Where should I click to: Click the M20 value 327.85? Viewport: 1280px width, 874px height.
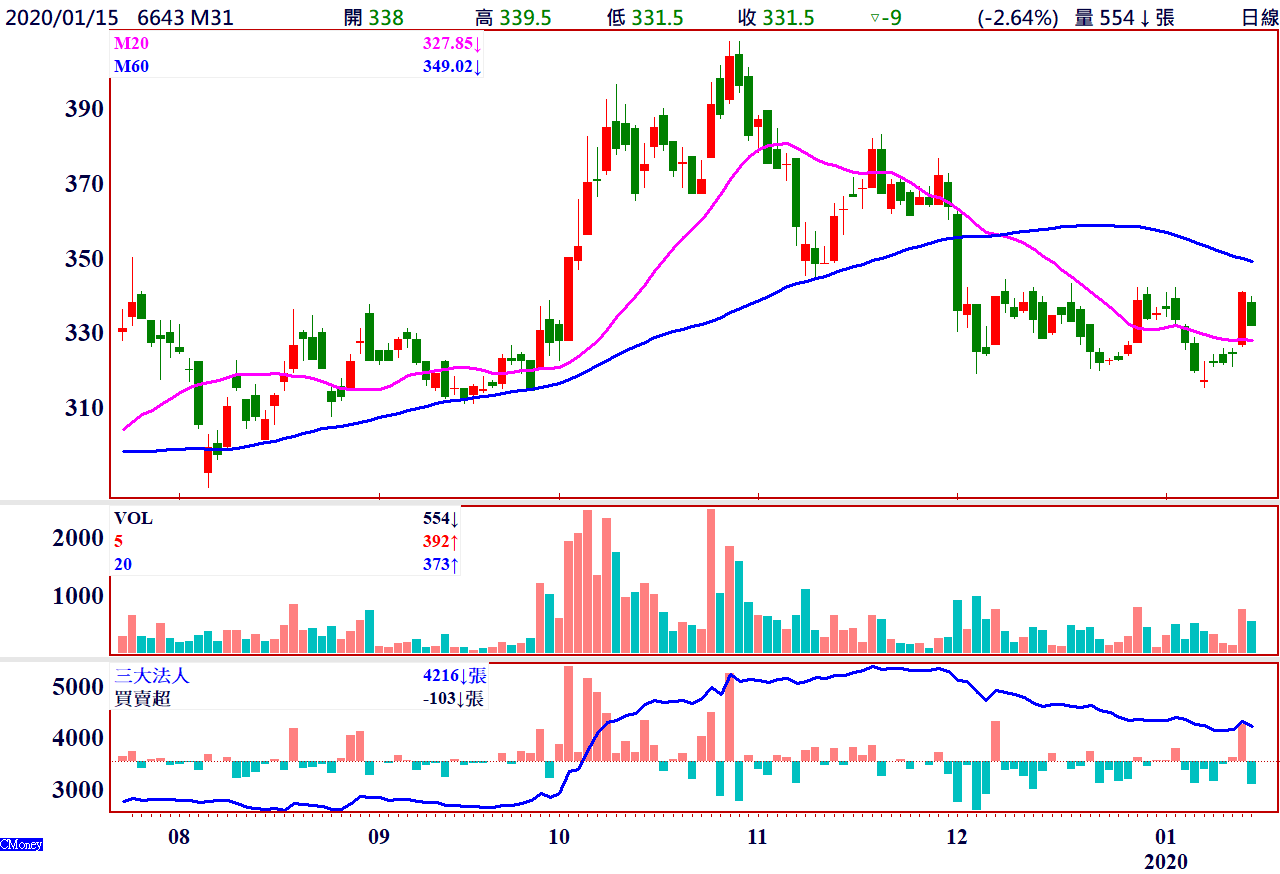coord(451,46)
